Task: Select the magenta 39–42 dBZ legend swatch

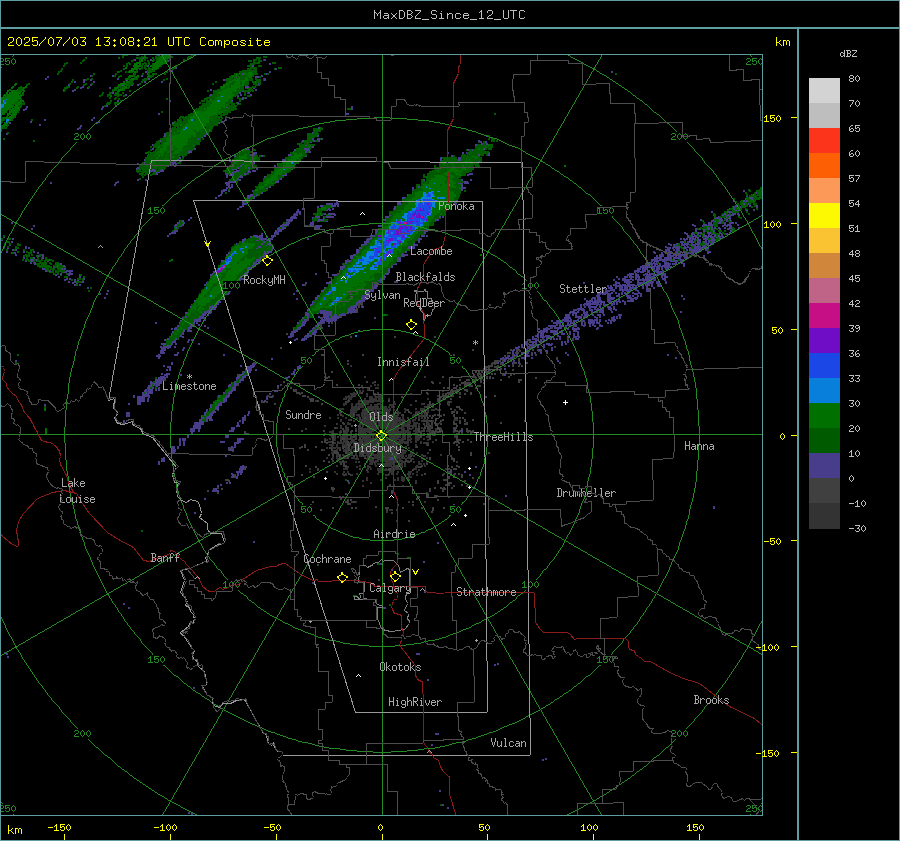Action: [824, 315]
